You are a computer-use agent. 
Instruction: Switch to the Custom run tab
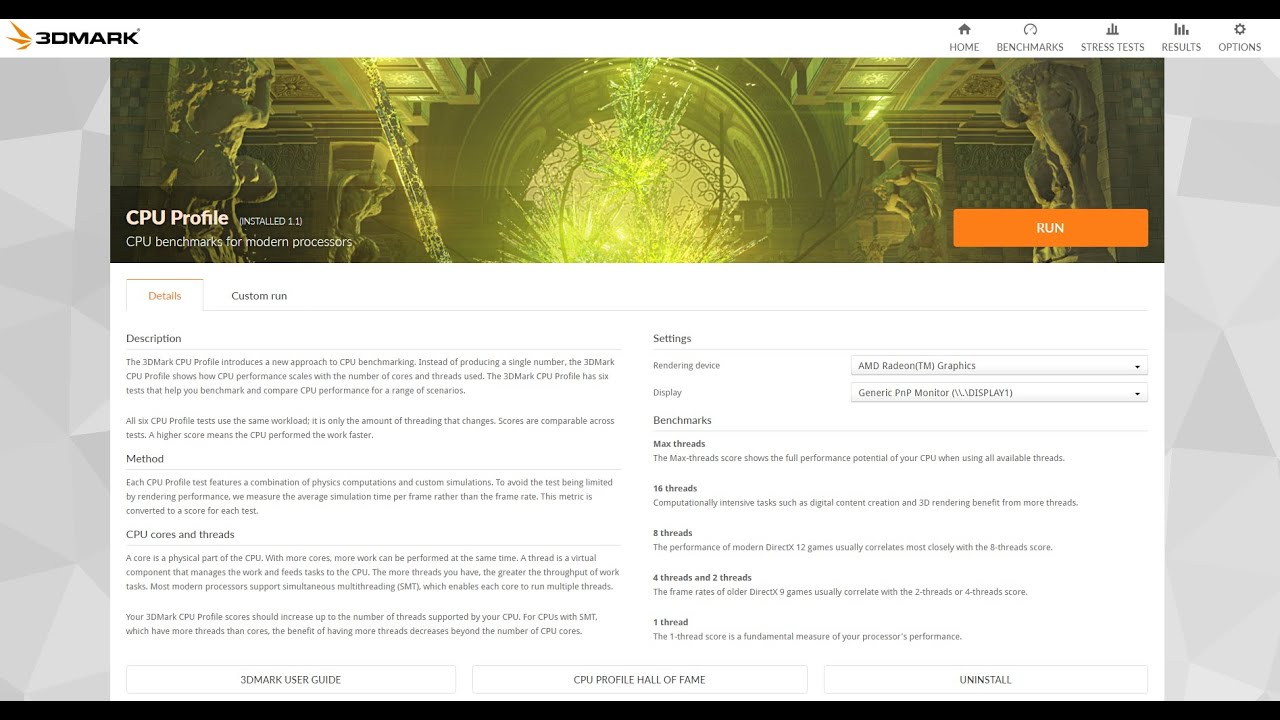259,295
